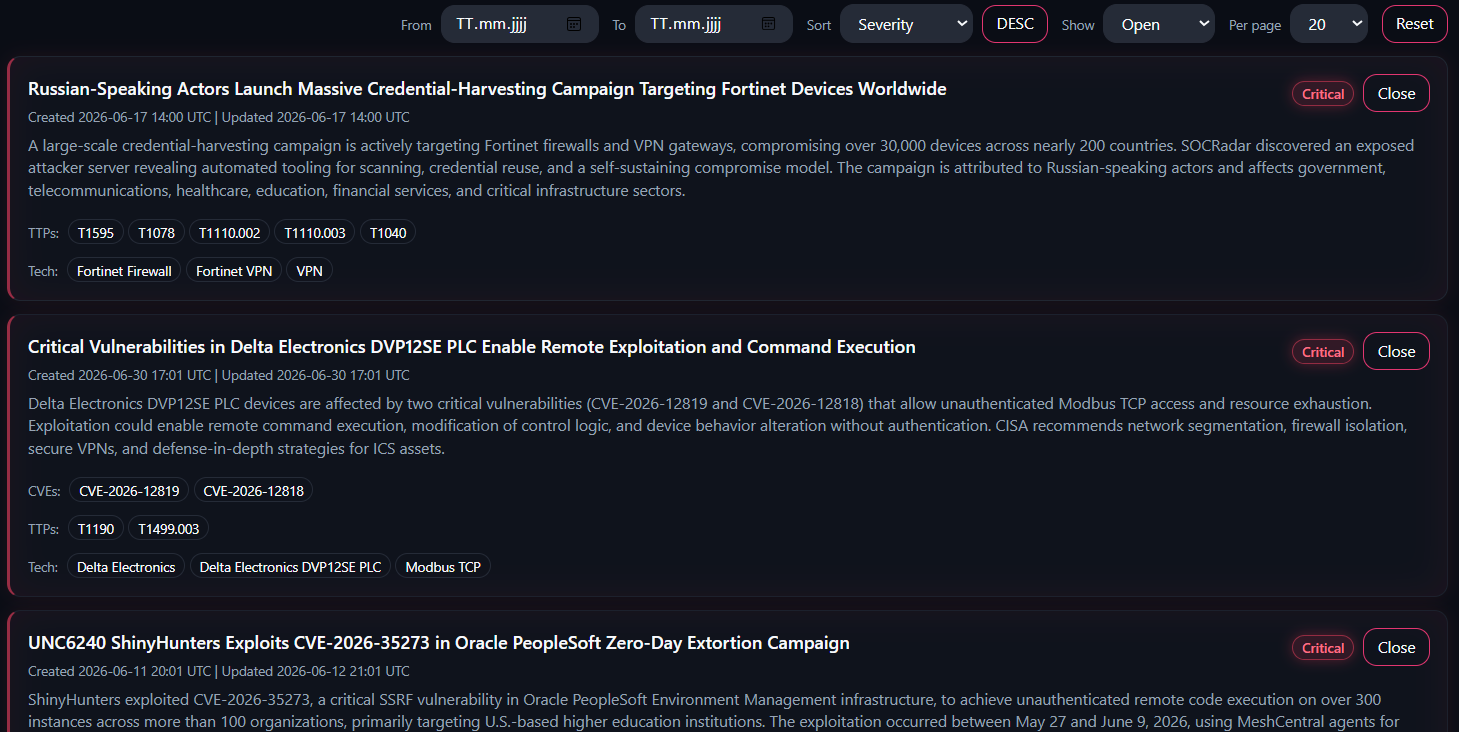
Task: Reset all filters with the Reset button
Action: [1415, 24]
